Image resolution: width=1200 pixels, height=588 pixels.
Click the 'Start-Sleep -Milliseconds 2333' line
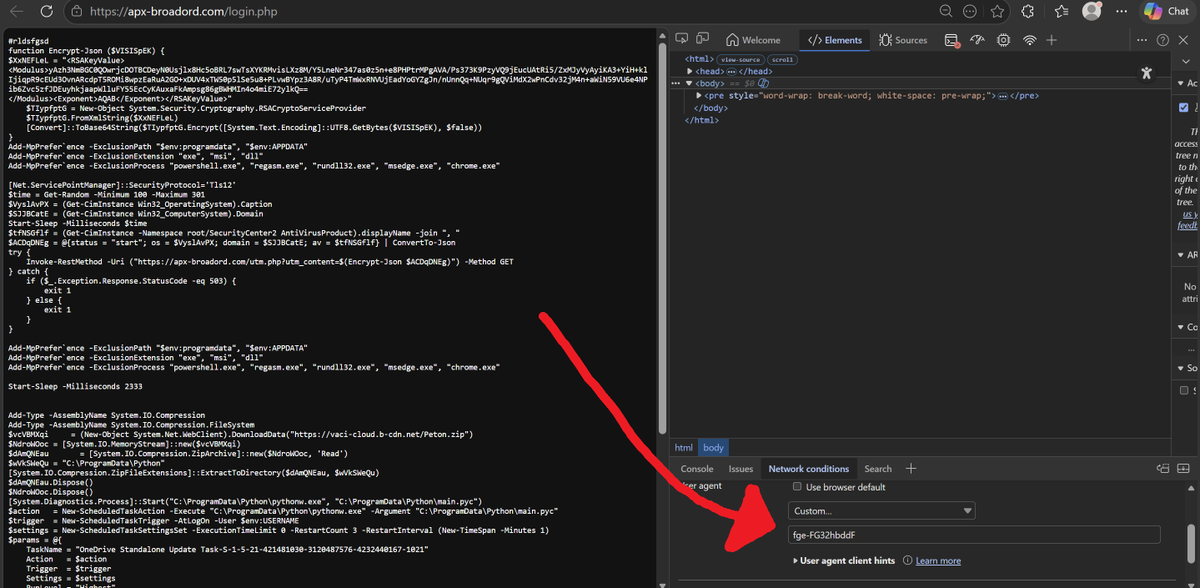(x=75, y=384)
